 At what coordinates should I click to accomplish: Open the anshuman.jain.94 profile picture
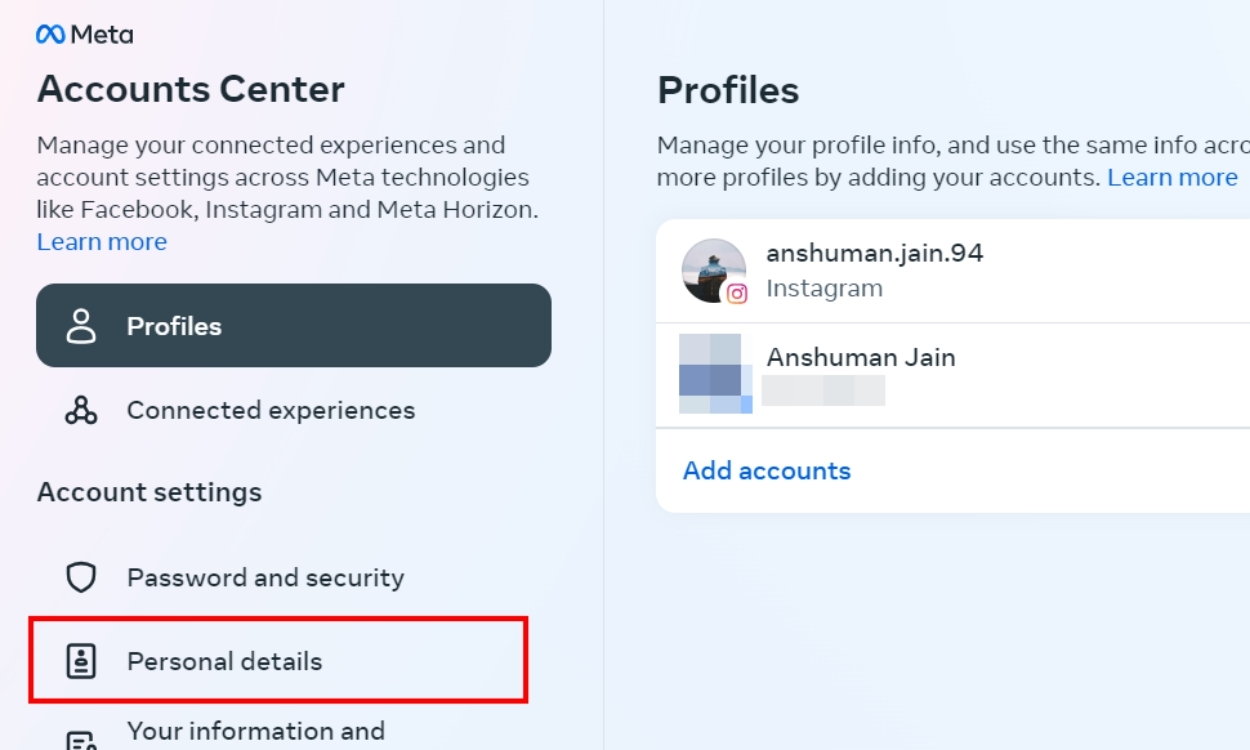[711, 268]
